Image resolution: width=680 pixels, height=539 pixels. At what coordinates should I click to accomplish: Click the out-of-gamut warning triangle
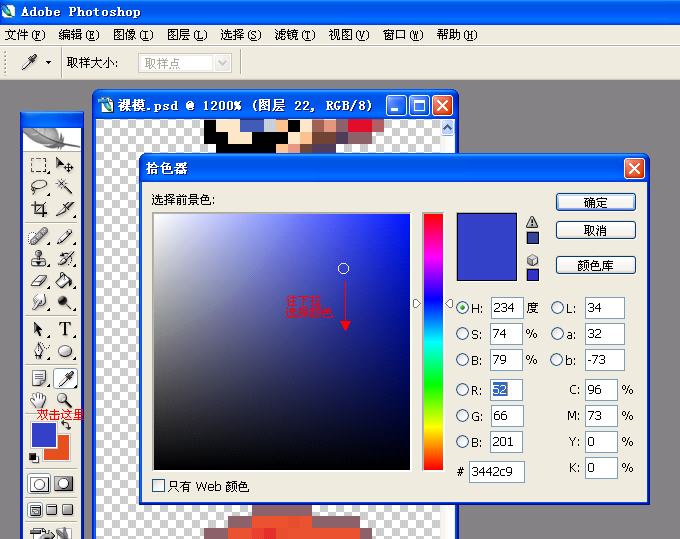coord(532,222)
